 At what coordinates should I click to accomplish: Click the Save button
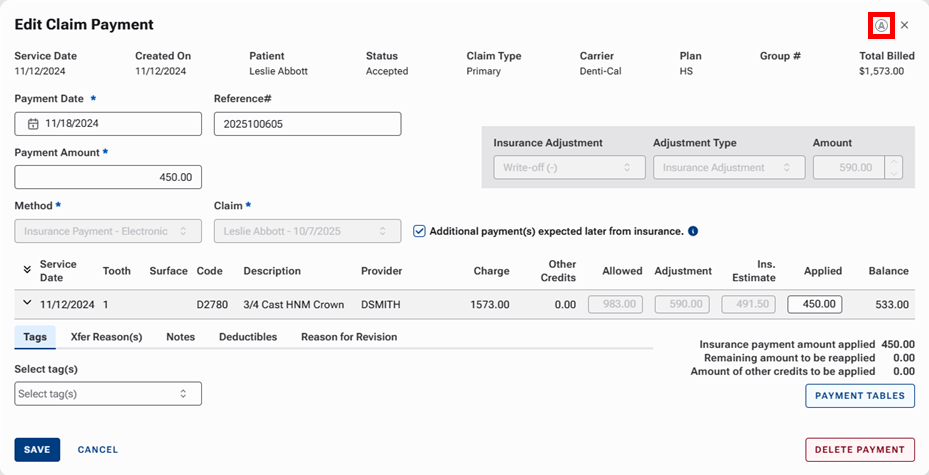coord(37,450)
